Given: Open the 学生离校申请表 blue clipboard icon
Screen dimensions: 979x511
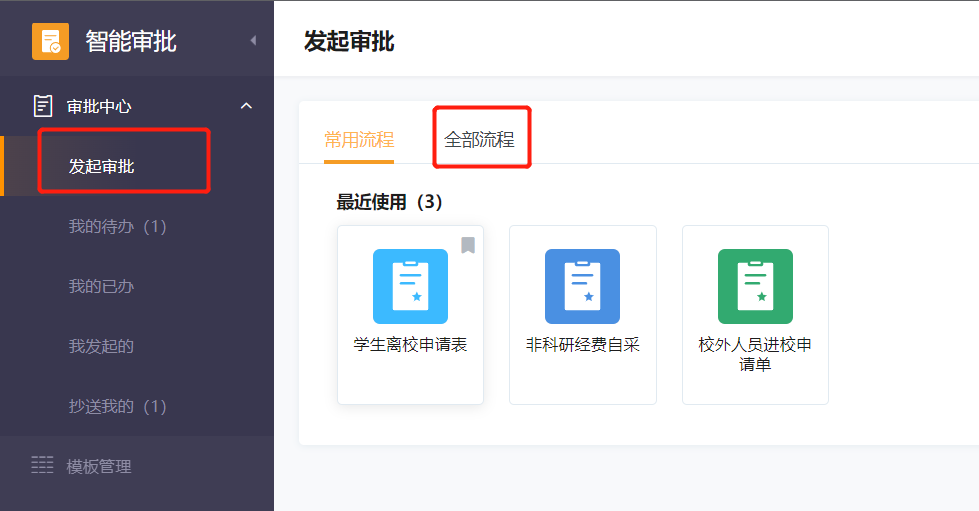Looking at the screenshot, I should pos(410,286).
